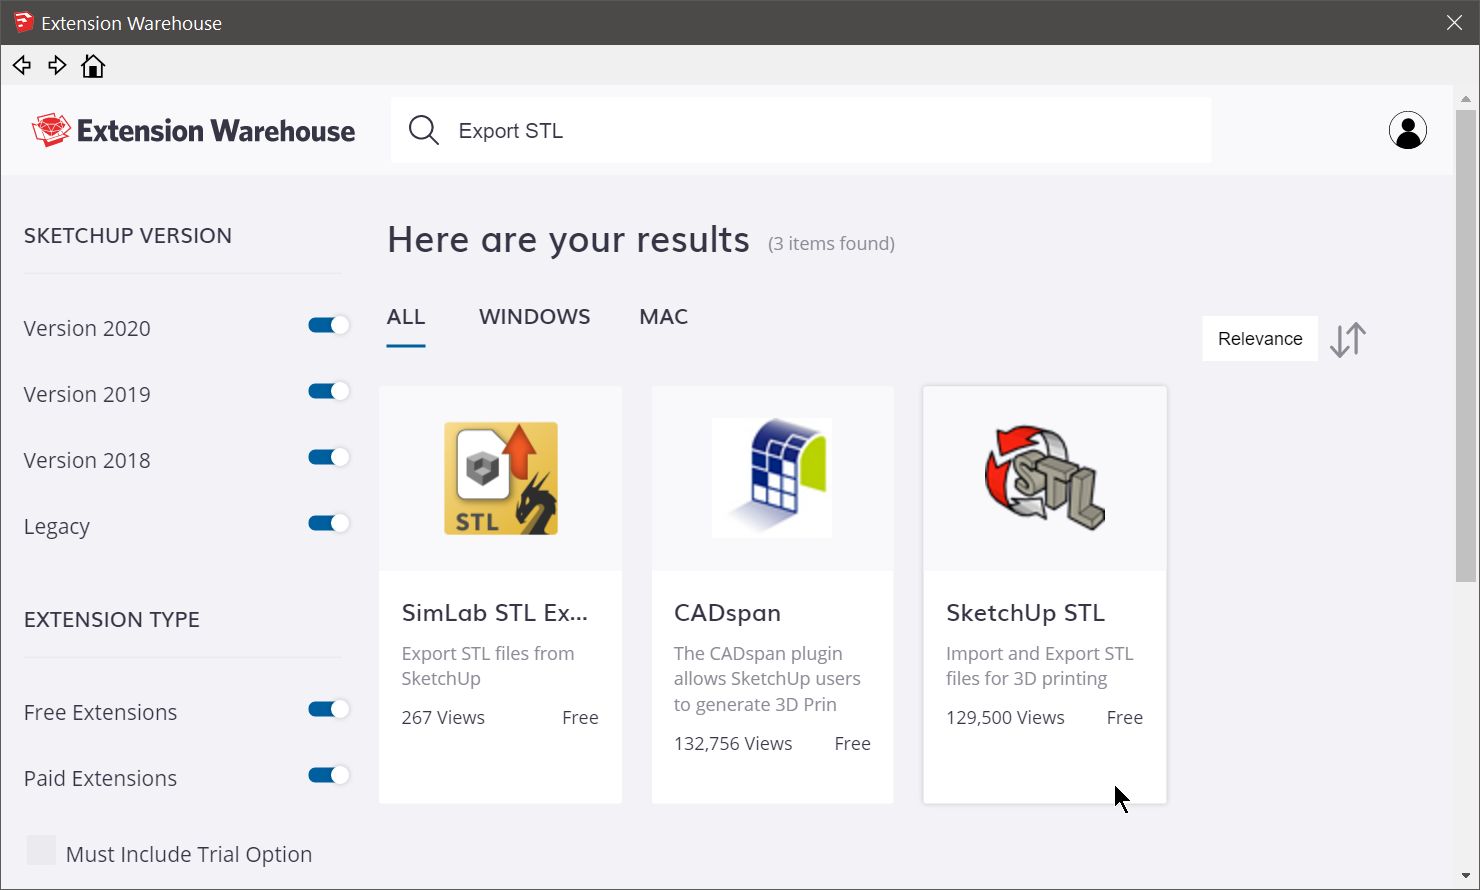Image resolution: width=1480 pixels, height=890 pixels.
Task: Click Free price on the SimLab card
Action: point(580,718)
